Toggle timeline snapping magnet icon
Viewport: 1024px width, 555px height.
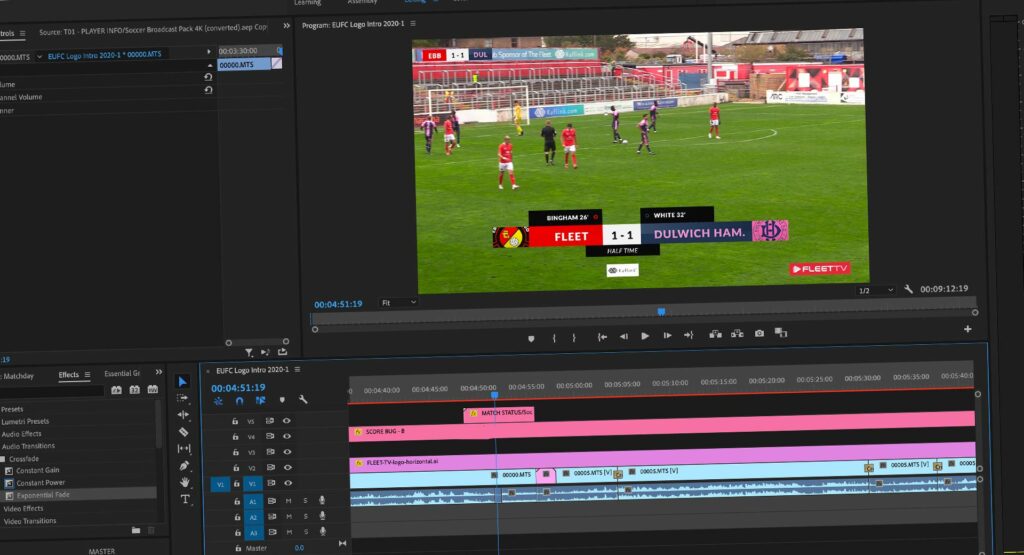point(239,401)
